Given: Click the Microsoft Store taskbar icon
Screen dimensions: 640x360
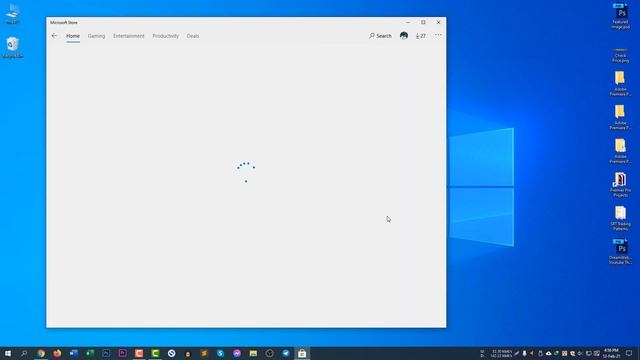Looking at the screenshot, I should 302,353.
